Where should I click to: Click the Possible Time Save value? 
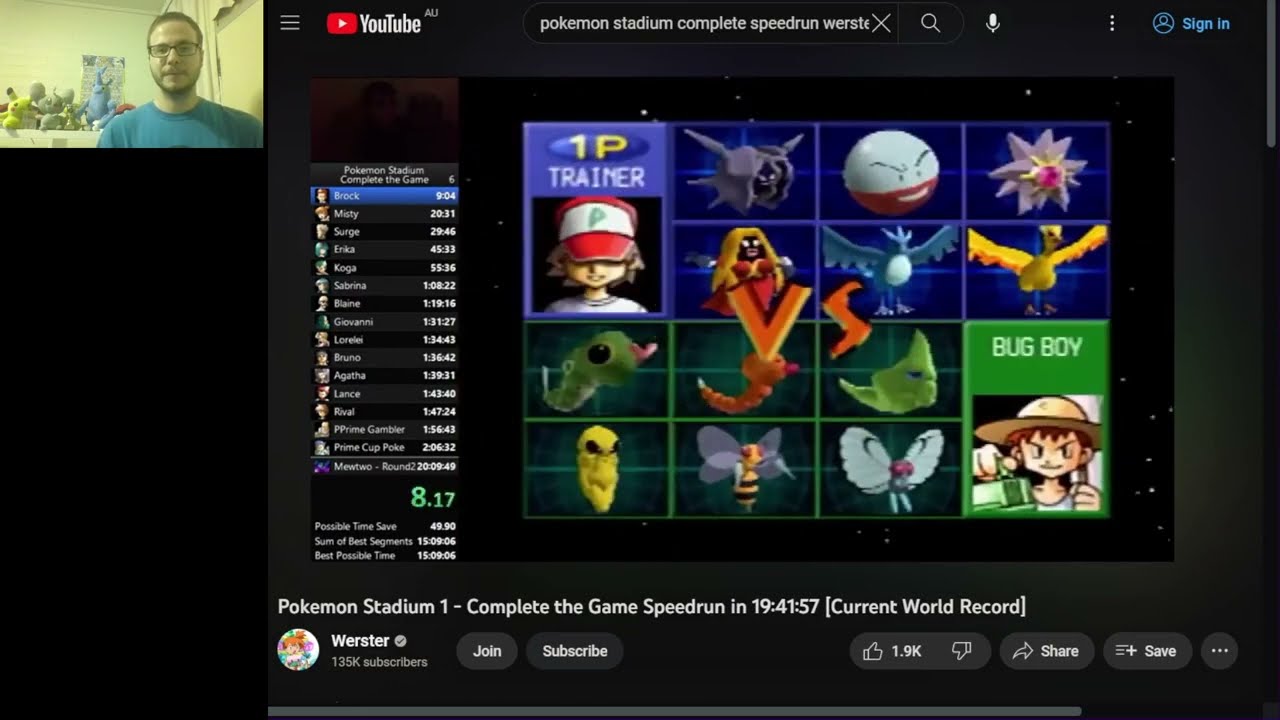pos(443,526)
